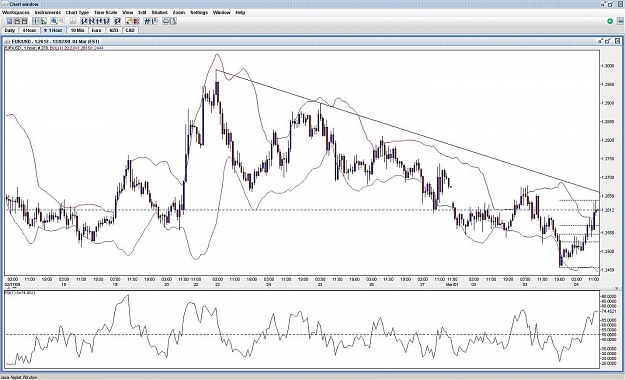The image size is (625, 380).
Task: Click the icon immediately right of the grid hash
Action: point(154,21)
